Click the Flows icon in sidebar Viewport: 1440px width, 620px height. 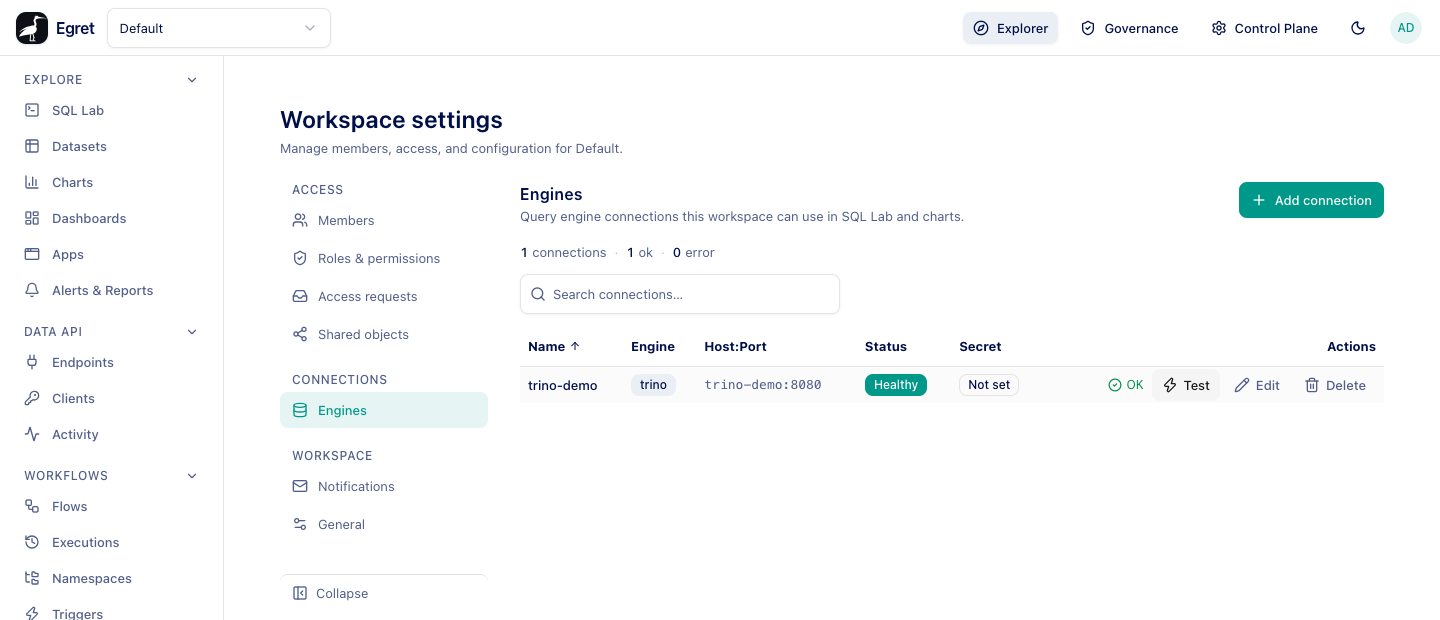(x=32, y=506)
